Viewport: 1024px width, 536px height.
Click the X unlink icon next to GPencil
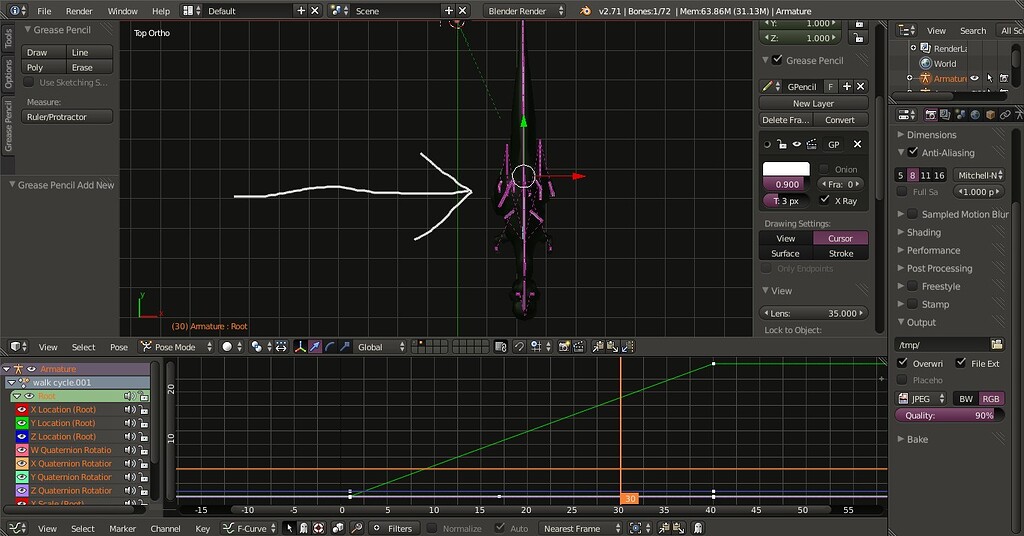click(x=861, y=86)
